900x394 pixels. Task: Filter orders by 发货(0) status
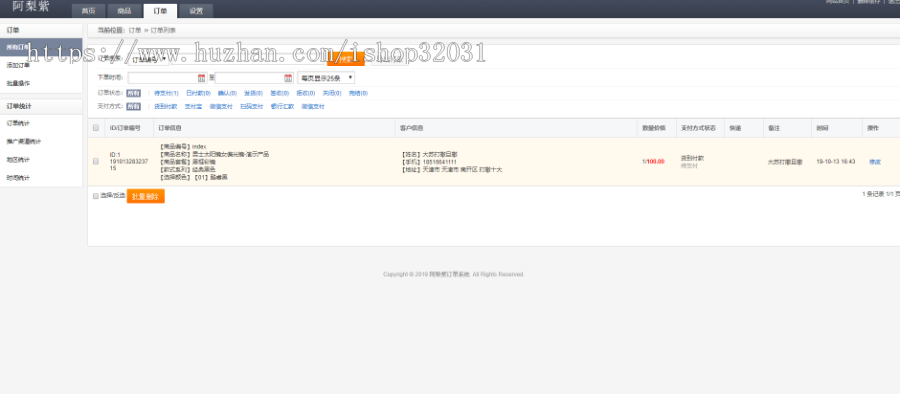[x=253, y=93]
